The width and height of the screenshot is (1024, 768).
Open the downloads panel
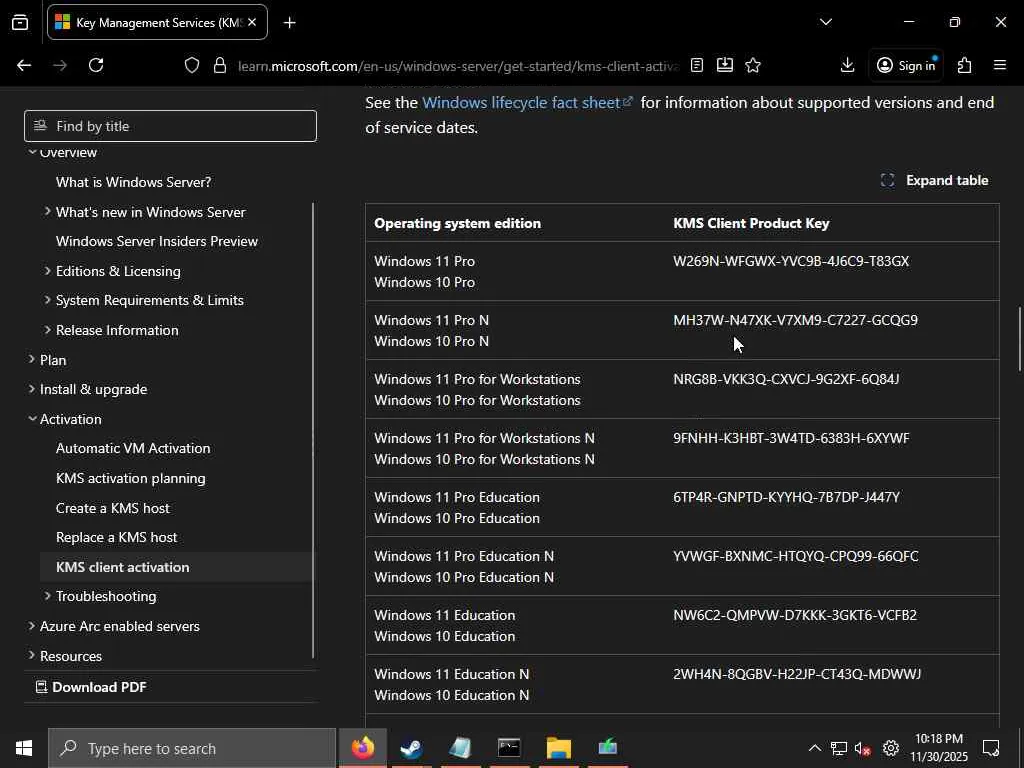click(847, 65)
